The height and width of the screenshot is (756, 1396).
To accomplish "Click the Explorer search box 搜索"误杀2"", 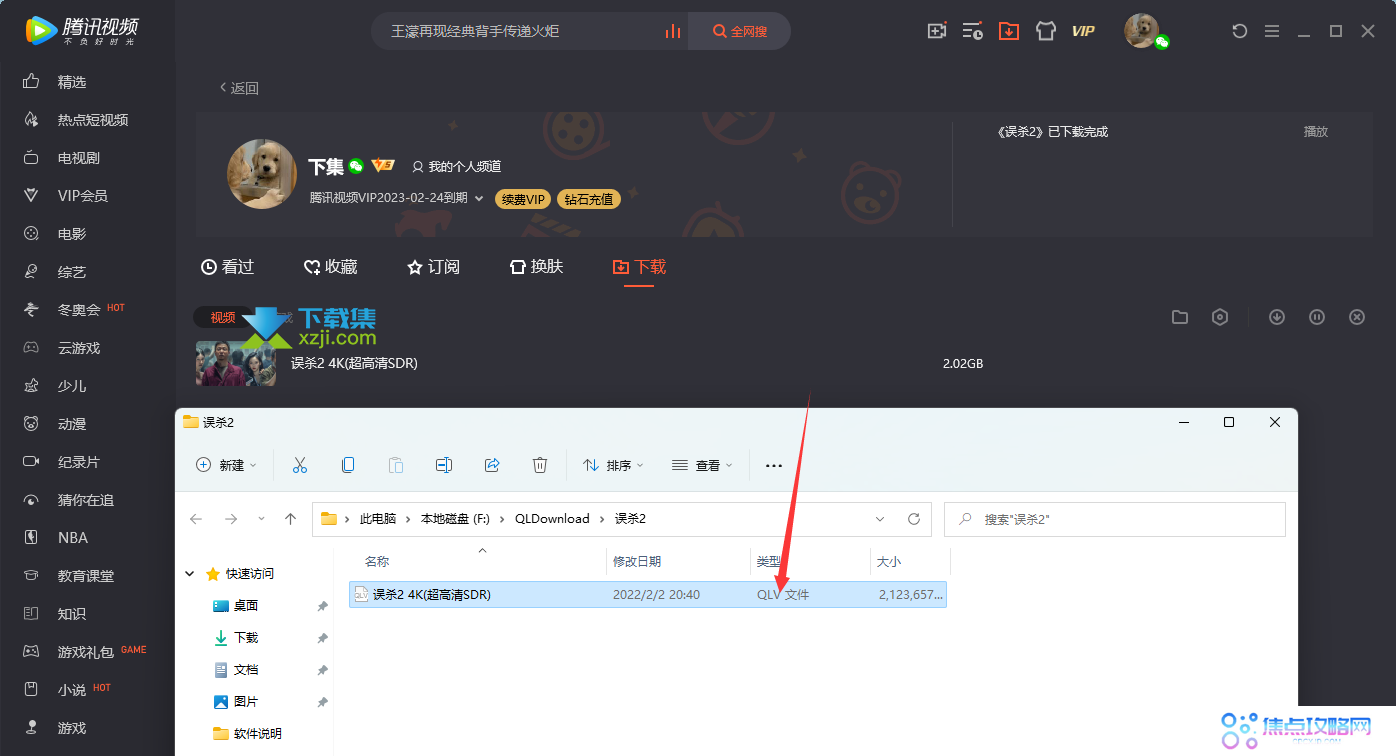I will (1115, 519).
